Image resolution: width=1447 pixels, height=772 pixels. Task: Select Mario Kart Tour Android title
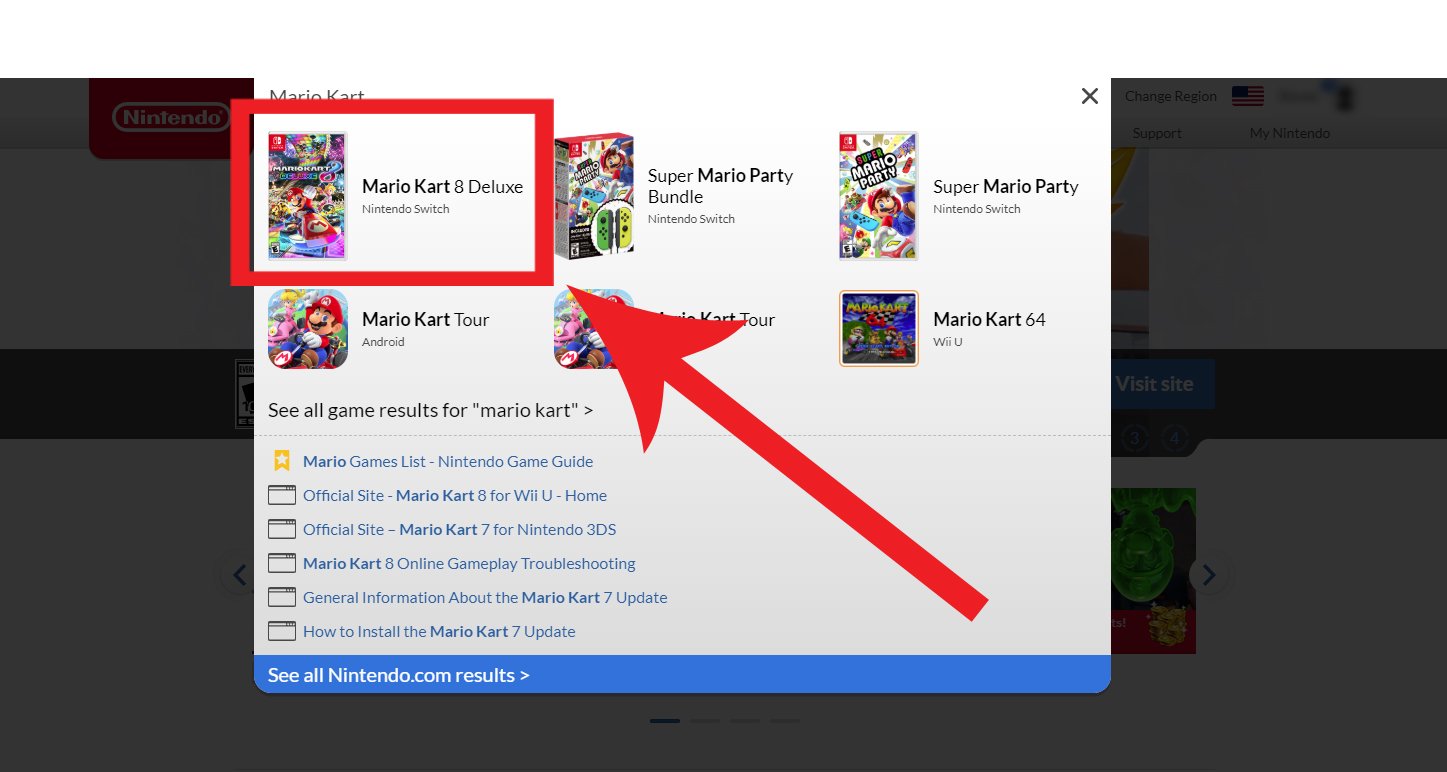click(x=425, y=319)
